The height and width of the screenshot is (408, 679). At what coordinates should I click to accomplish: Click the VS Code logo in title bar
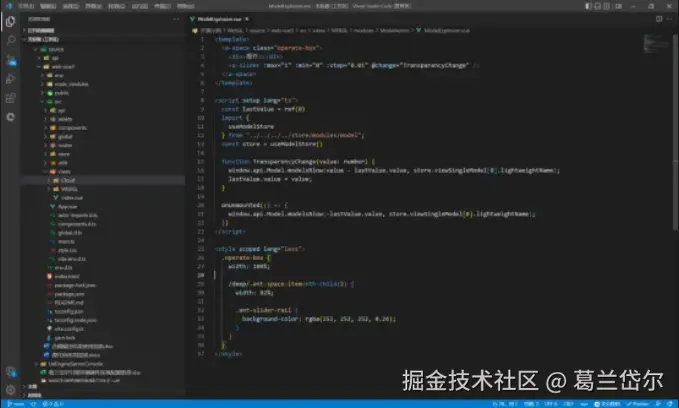tap(8, 6)
